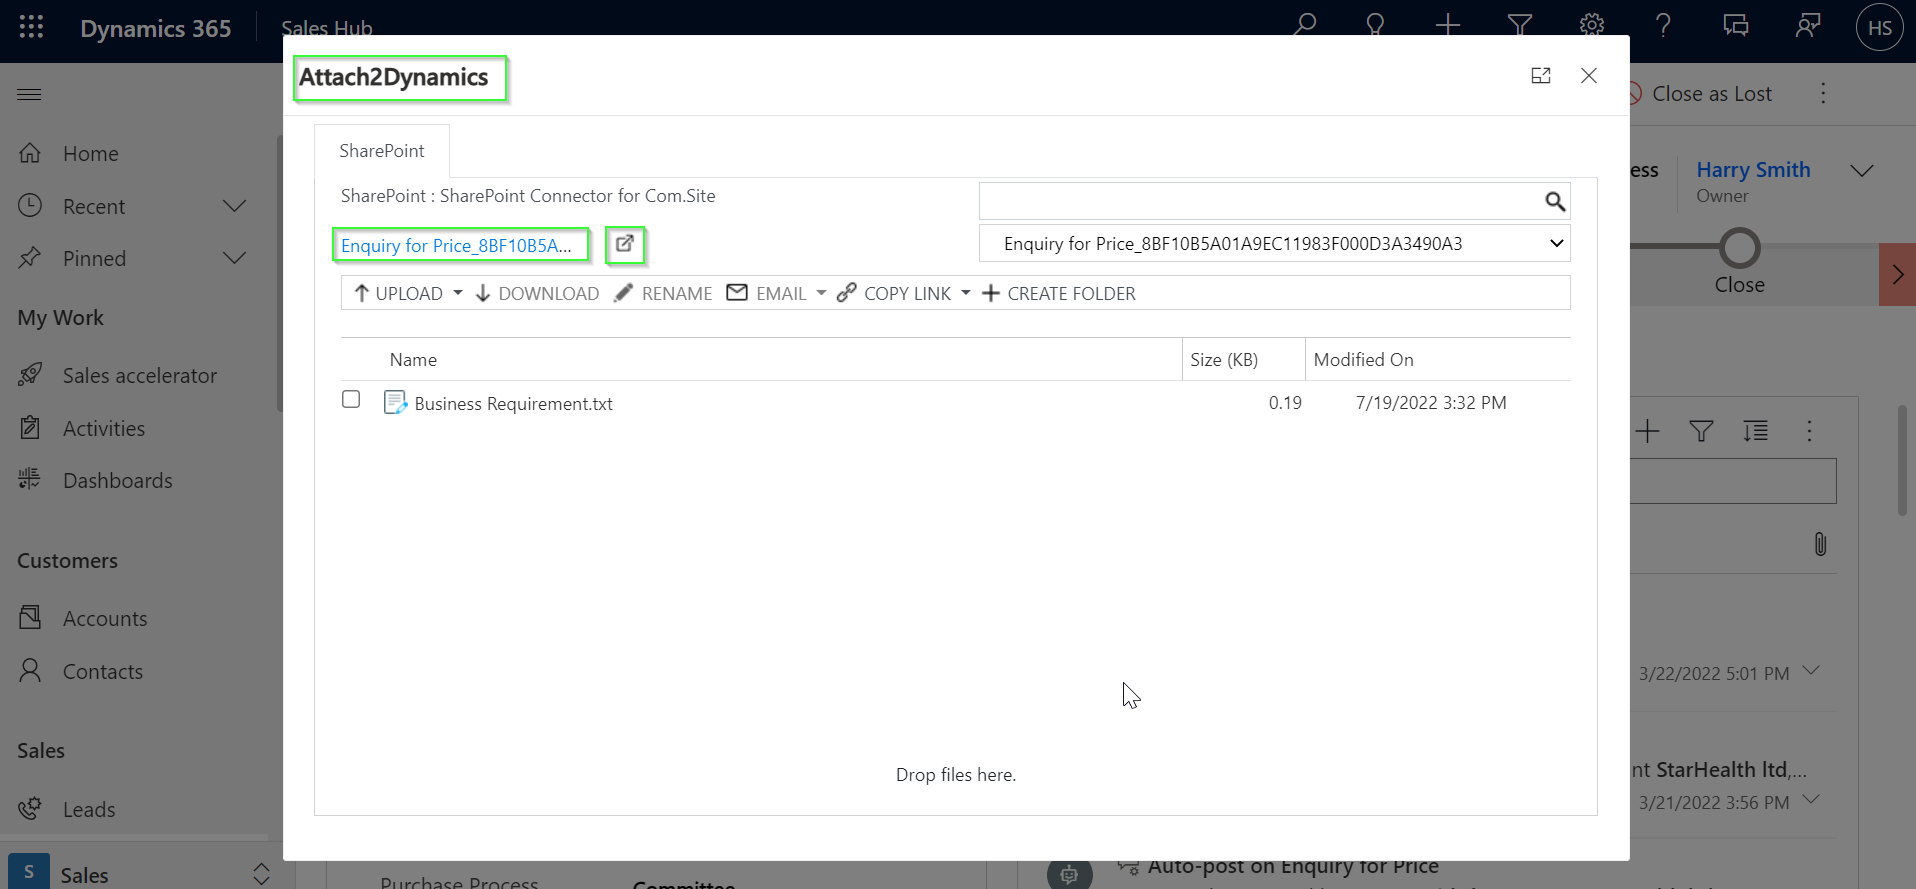
Task: Sort by the Modified On column header
Action: [1363, 360]
